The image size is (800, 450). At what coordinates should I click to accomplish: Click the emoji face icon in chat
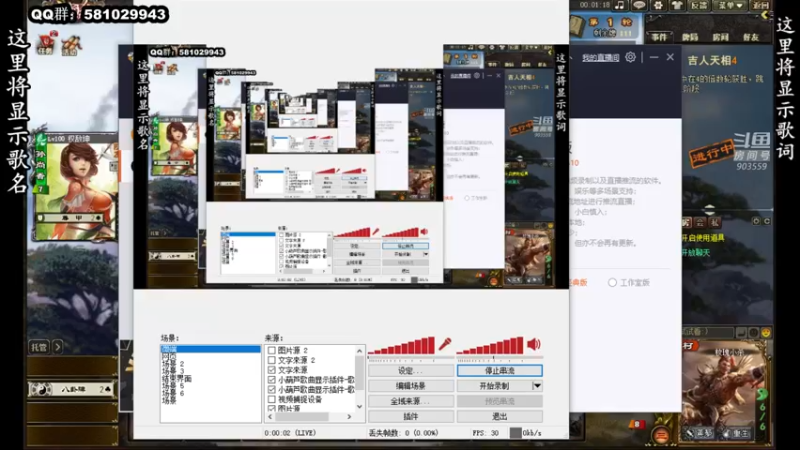(x=765, y=333)
